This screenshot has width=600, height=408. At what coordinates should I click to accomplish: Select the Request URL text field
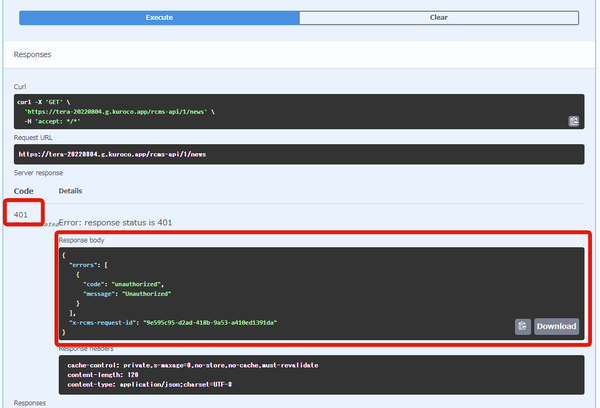(x=299, y=154)
